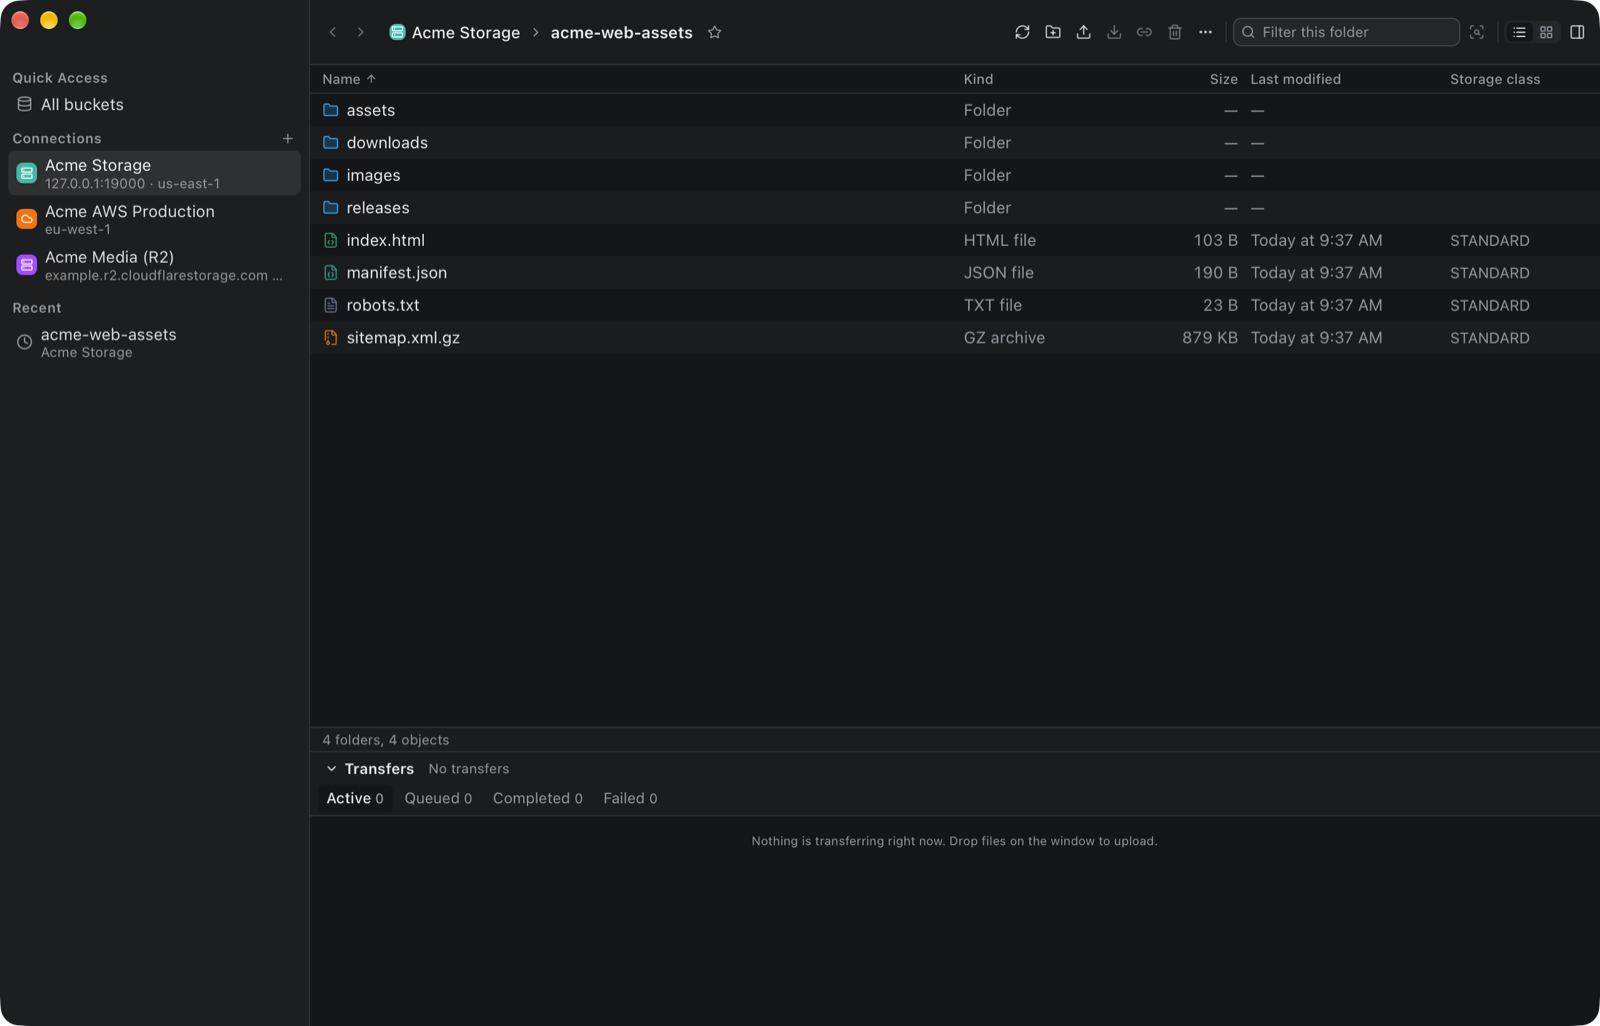Select the Queued transfers tab
Viewport: 1600px width, 1026px height.
[438, 798]
